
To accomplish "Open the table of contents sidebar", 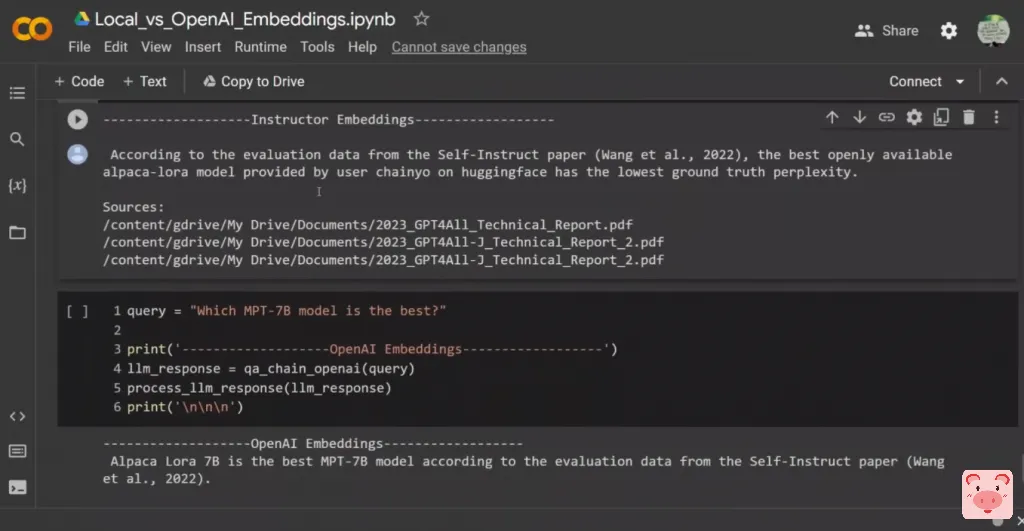I will tap(17, 93).
